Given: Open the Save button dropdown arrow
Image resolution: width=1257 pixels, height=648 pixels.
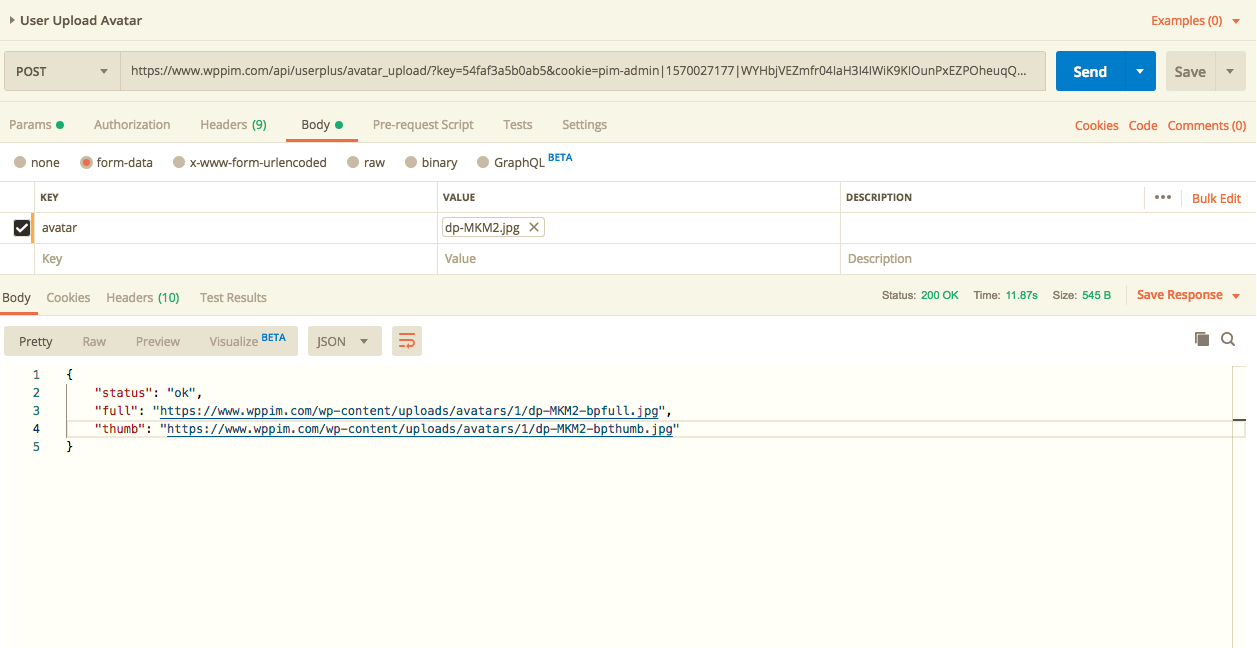Looking at the screenshot, I should coord(1229,71).
